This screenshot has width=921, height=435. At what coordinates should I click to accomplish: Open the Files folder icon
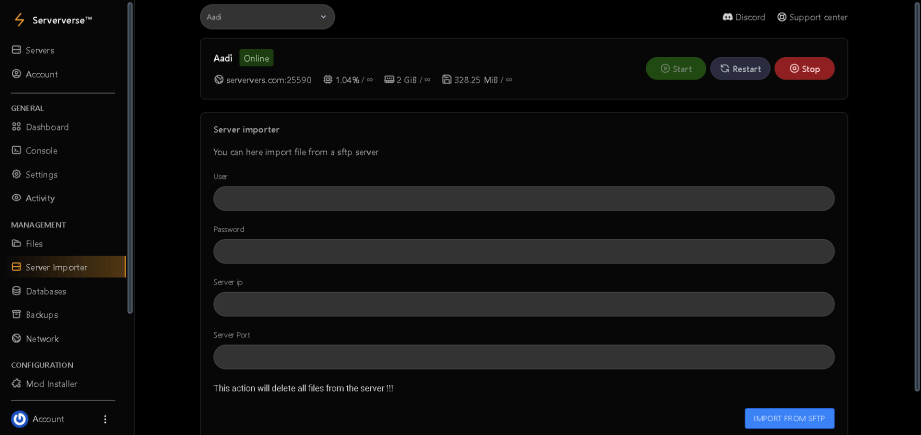(x=16, y=244)
